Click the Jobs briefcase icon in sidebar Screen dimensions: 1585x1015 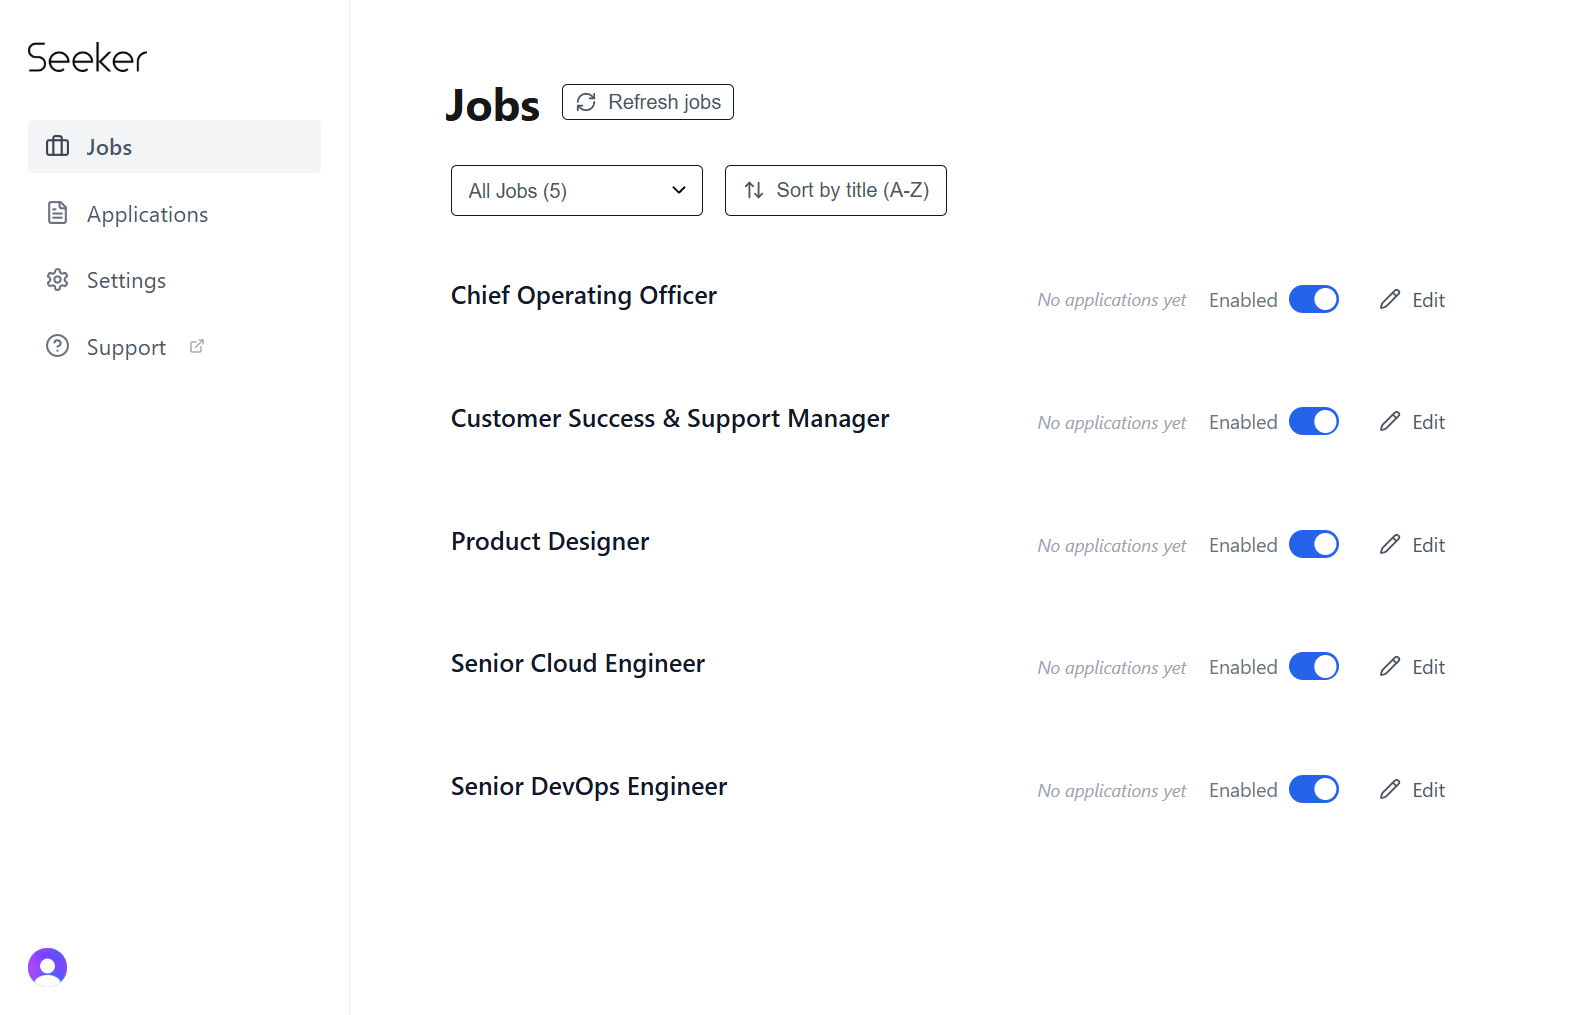point(58,146)
